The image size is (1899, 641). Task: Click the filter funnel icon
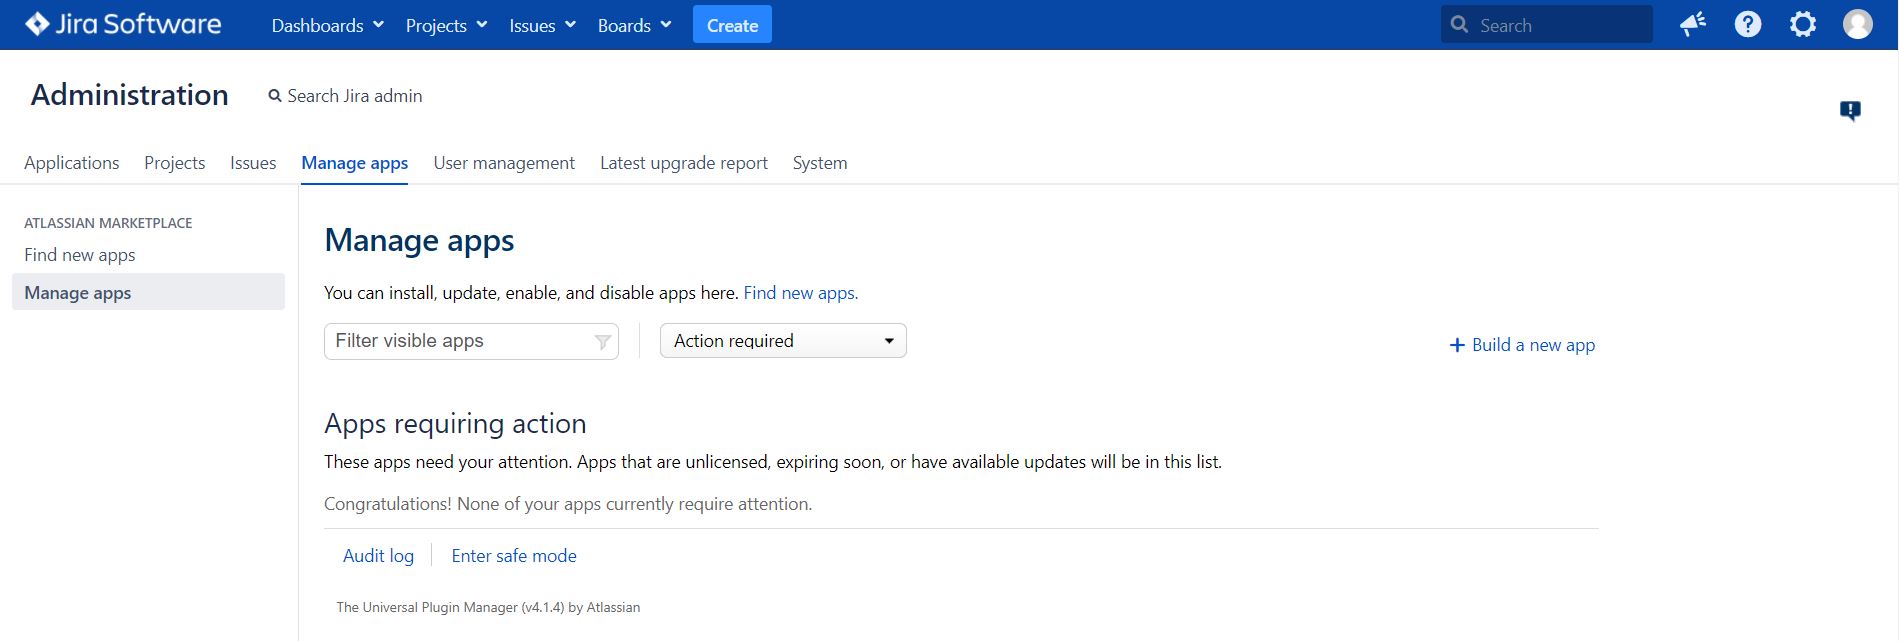coord(603,342)
